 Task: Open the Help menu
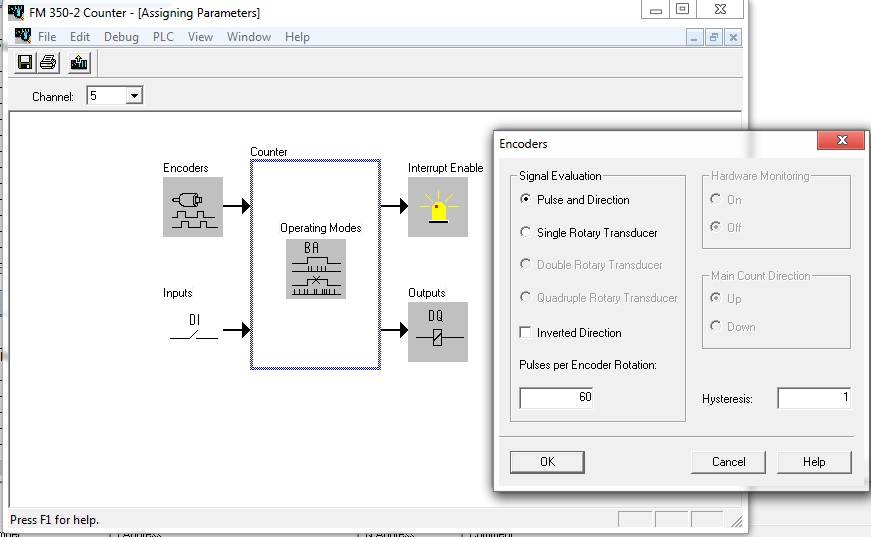click(x=297, y=37)
